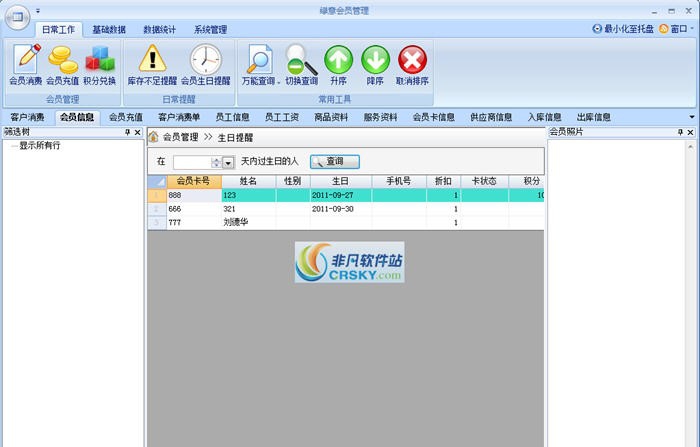Click home icon in breadcrumb bar
The height and width of the screenshot is (447, 700).
(x=154, y=136)
